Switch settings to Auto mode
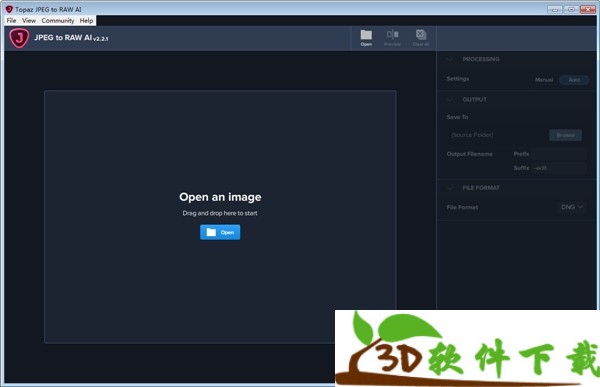The image size is (600, 387). point(574,80)
